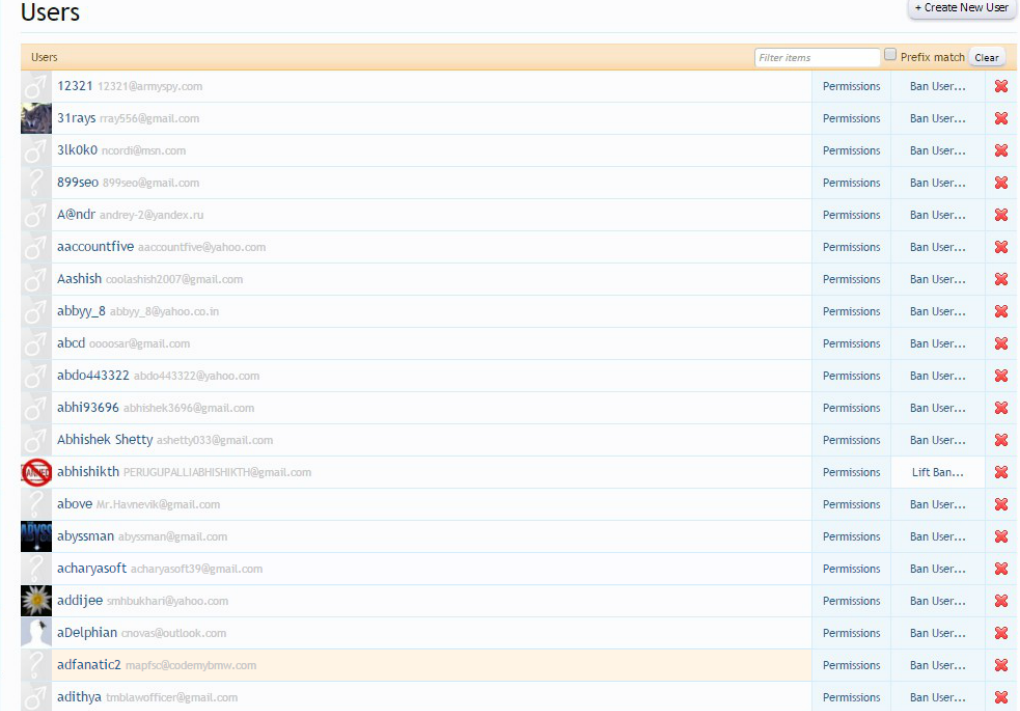Ban User abyssman
Image resolution: width=1020 pixels, height=711 pixels.
[x=937, y=537]
